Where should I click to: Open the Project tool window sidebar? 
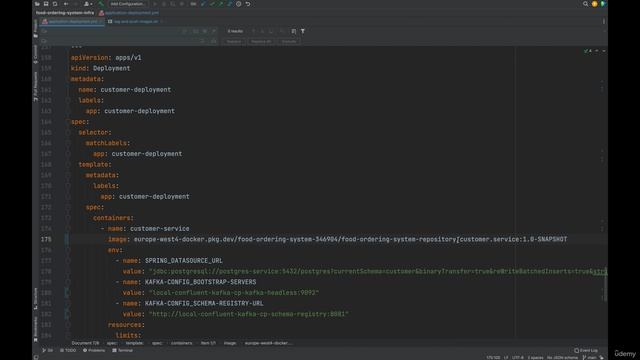[x=36, y=29]
